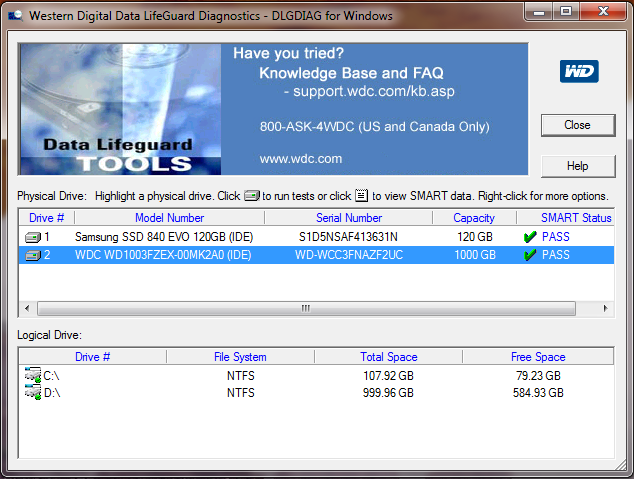Click the NTFS cell for D:\ drive
634x479 pixels.
click(241, 393)
